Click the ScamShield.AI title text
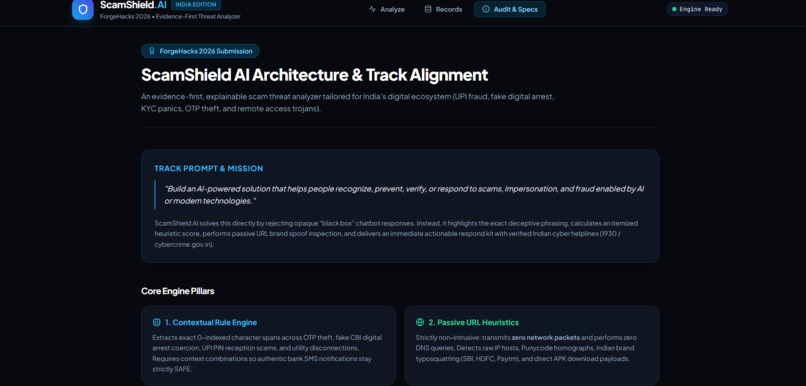 pos(133,5)
